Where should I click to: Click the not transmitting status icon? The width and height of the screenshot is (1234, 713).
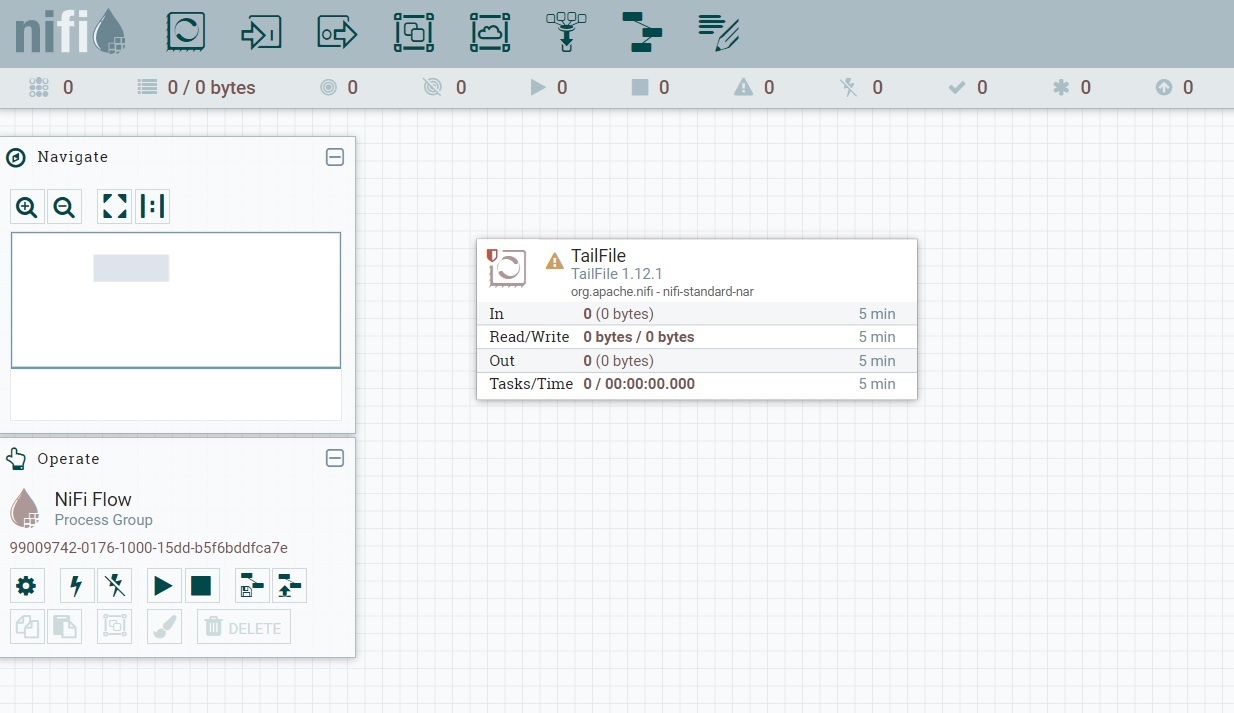pyautogui.click(x=432, y=88)
